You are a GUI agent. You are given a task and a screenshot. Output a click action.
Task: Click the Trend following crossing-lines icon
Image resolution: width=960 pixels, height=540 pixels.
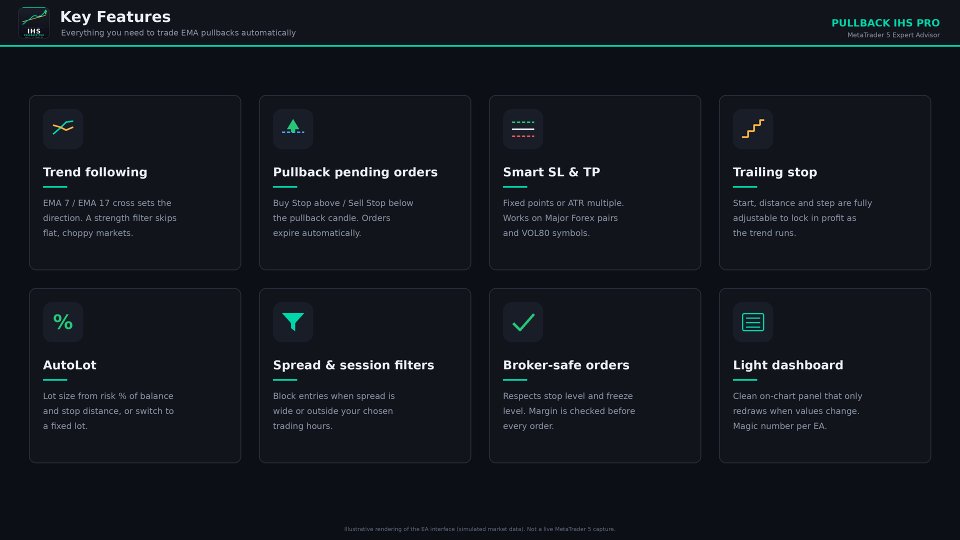click(x=63, y=129)
